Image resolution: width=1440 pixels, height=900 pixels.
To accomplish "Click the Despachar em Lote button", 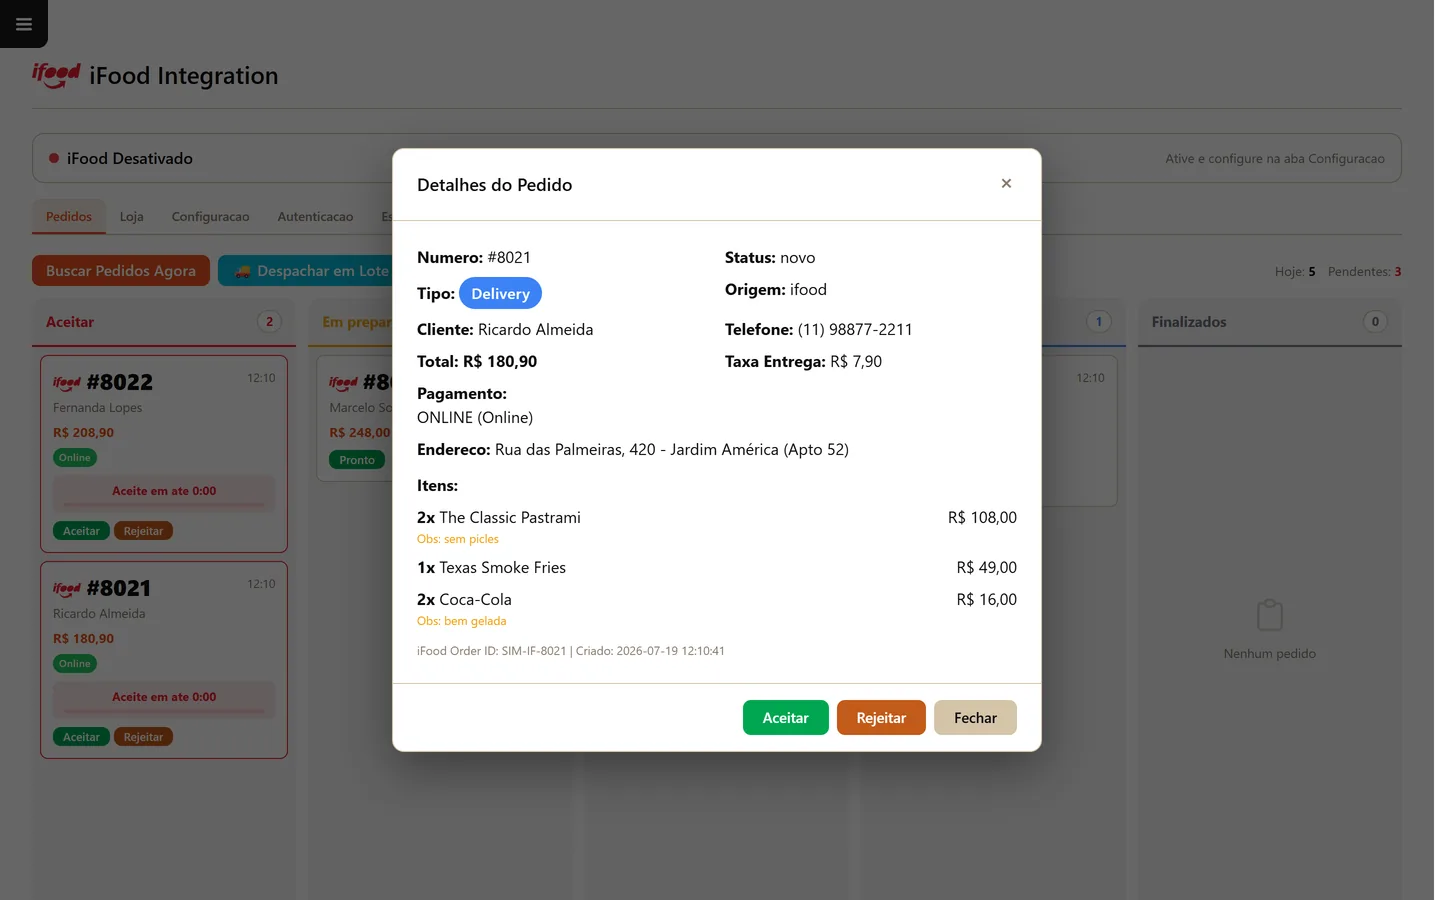I will [x=310, y=271].
